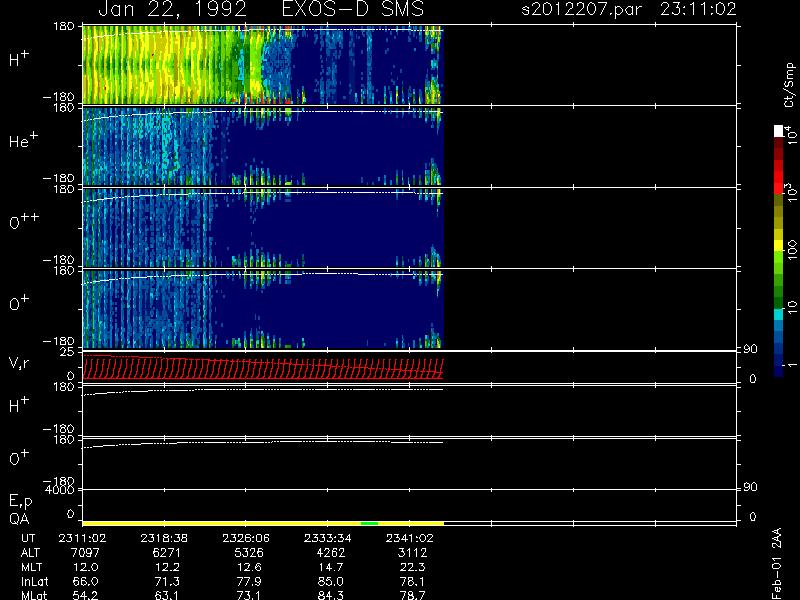Select the ALT value "5326"

point(249,553)
